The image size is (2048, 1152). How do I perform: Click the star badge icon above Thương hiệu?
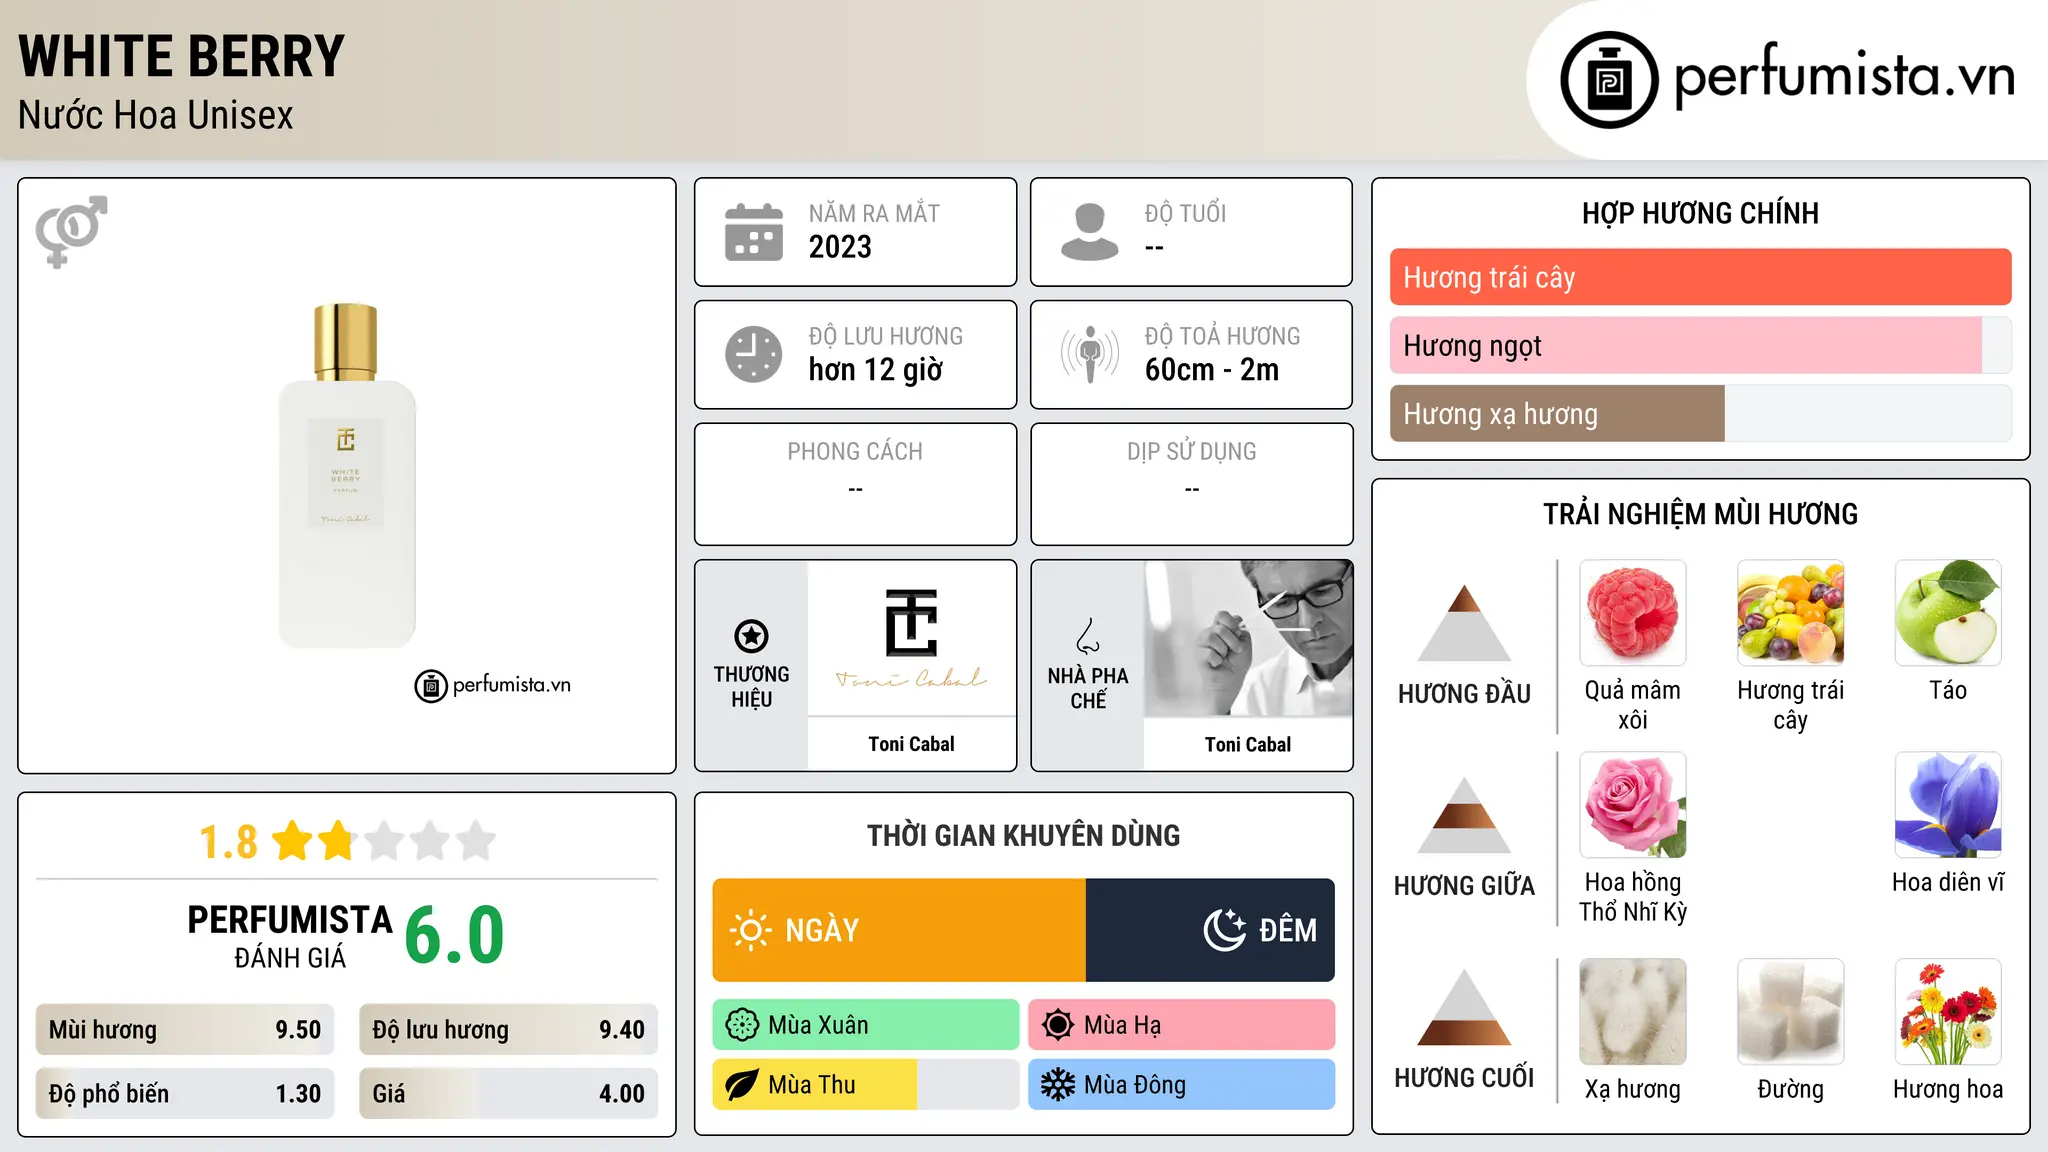click(751, 636)
